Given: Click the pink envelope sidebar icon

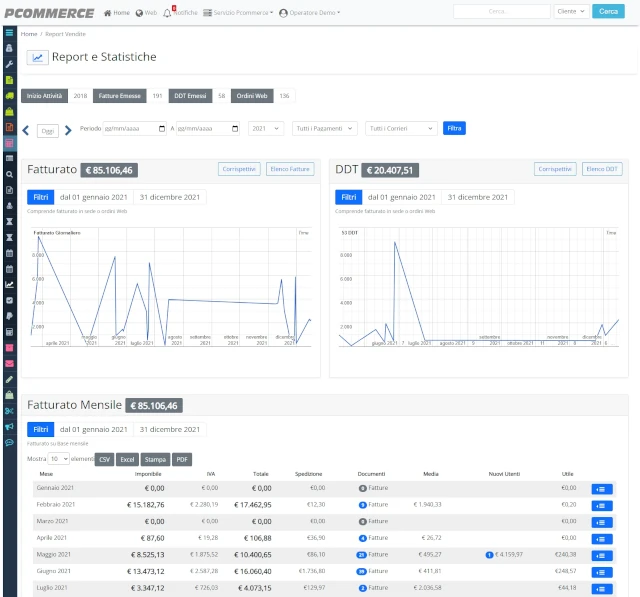Looking at the screenshot, I should [x=9, y=364].
